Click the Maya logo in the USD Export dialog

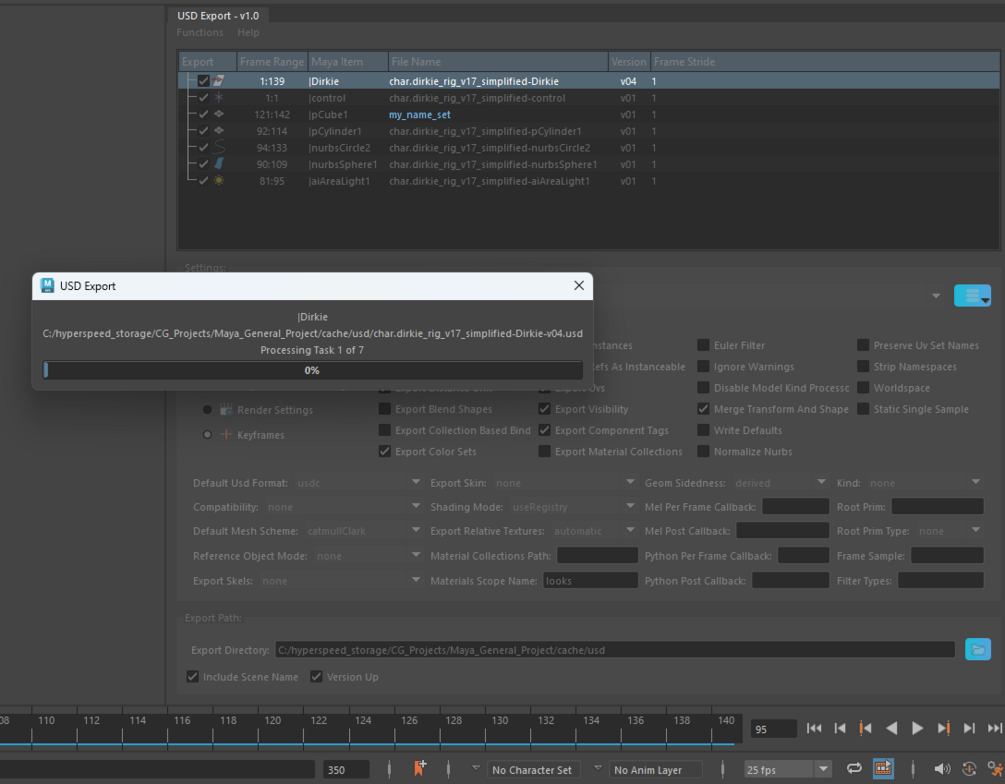click(x=47, y=286)
